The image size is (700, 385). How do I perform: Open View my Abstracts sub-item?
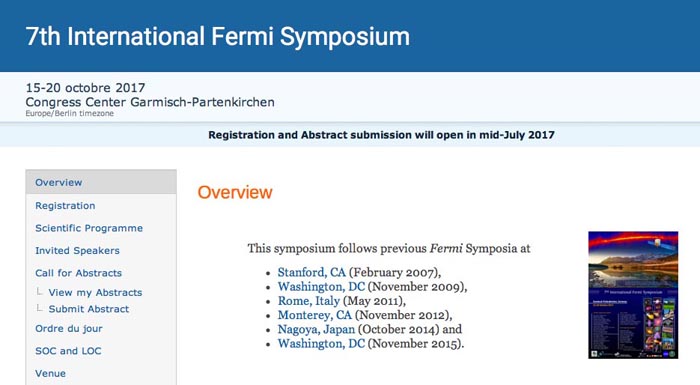coord(95,292)
